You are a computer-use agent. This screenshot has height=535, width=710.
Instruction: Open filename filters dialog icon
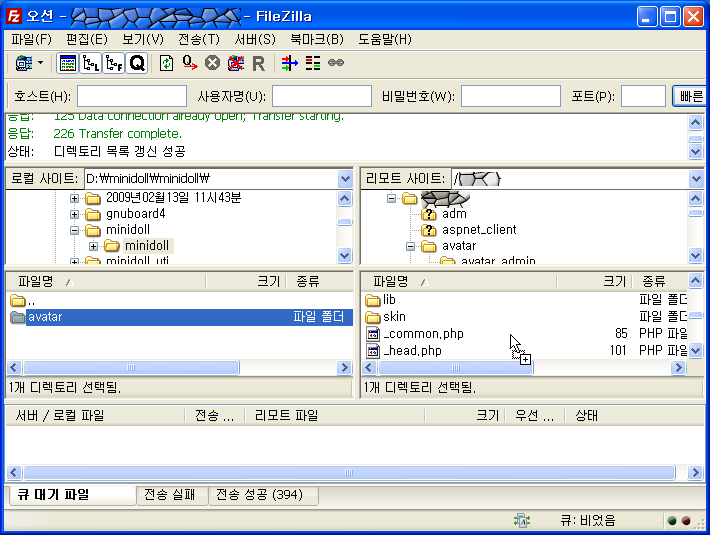tap(290, 63)
